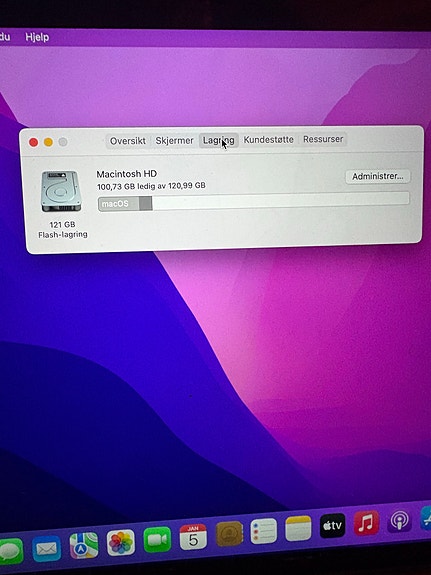The image size is (431, 575).
Task: Switch to the Oversikt tab
Action: point(128,141)
